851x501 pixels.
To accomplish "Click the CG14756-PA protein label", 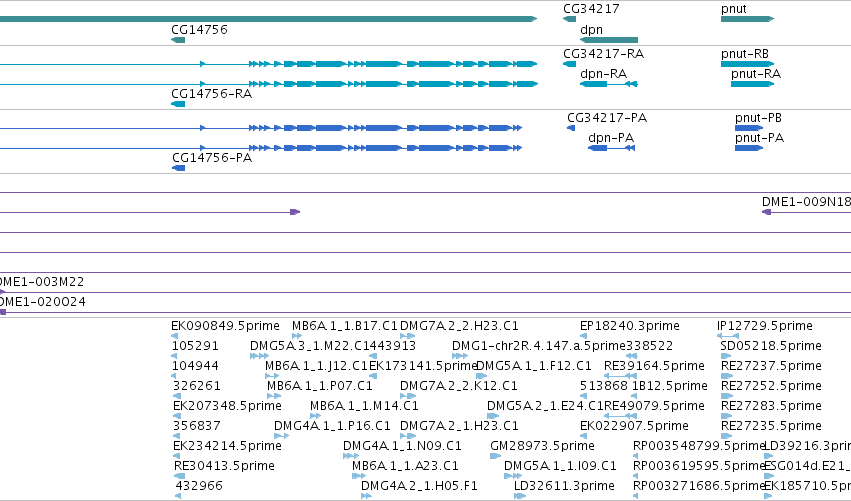I will [212, 158].
